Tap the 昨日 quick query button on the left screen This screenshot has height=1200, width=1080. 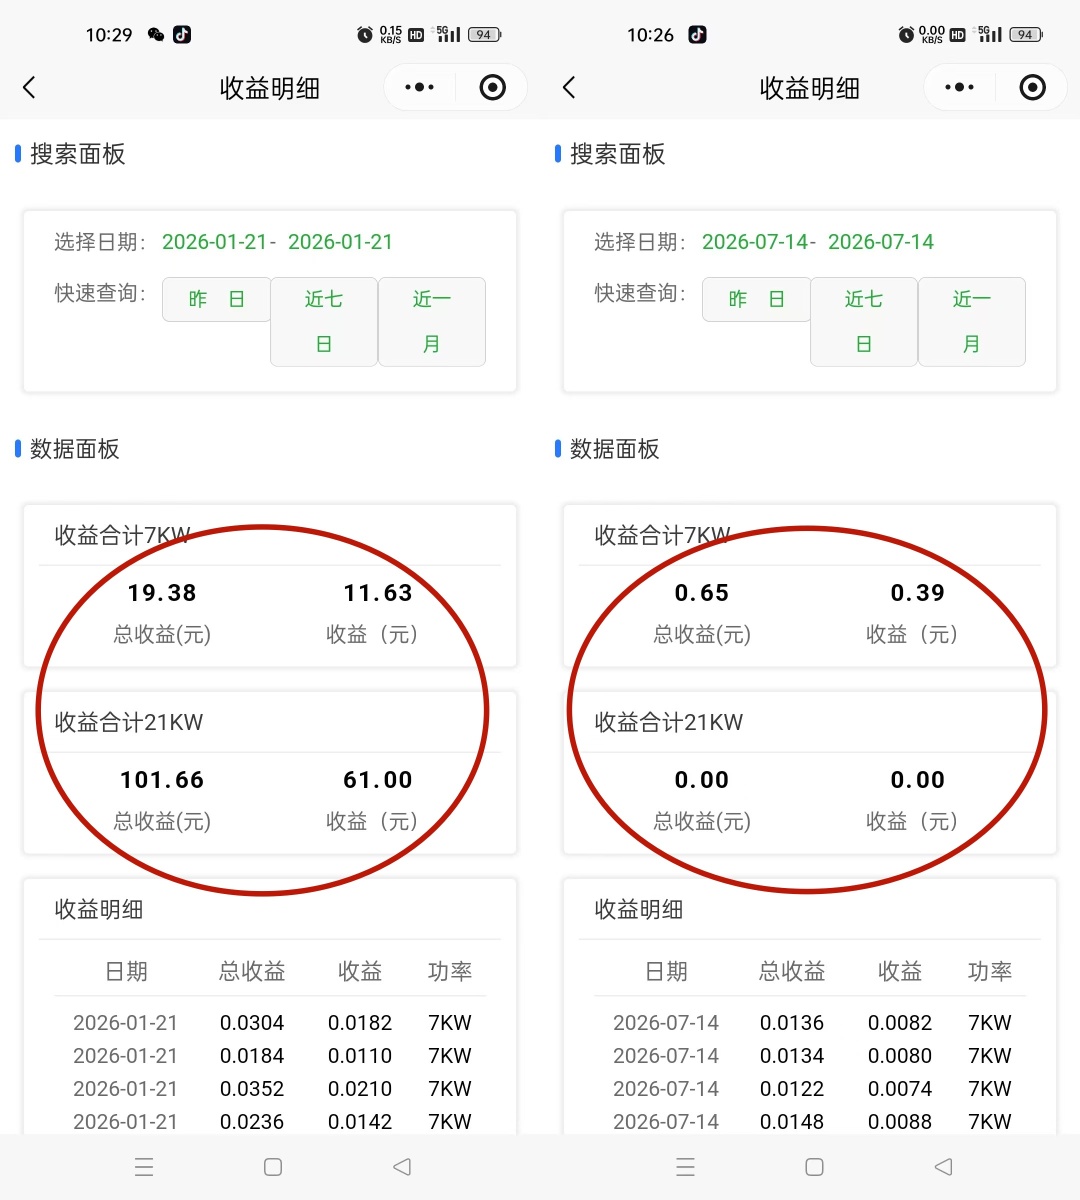[216, 299]
